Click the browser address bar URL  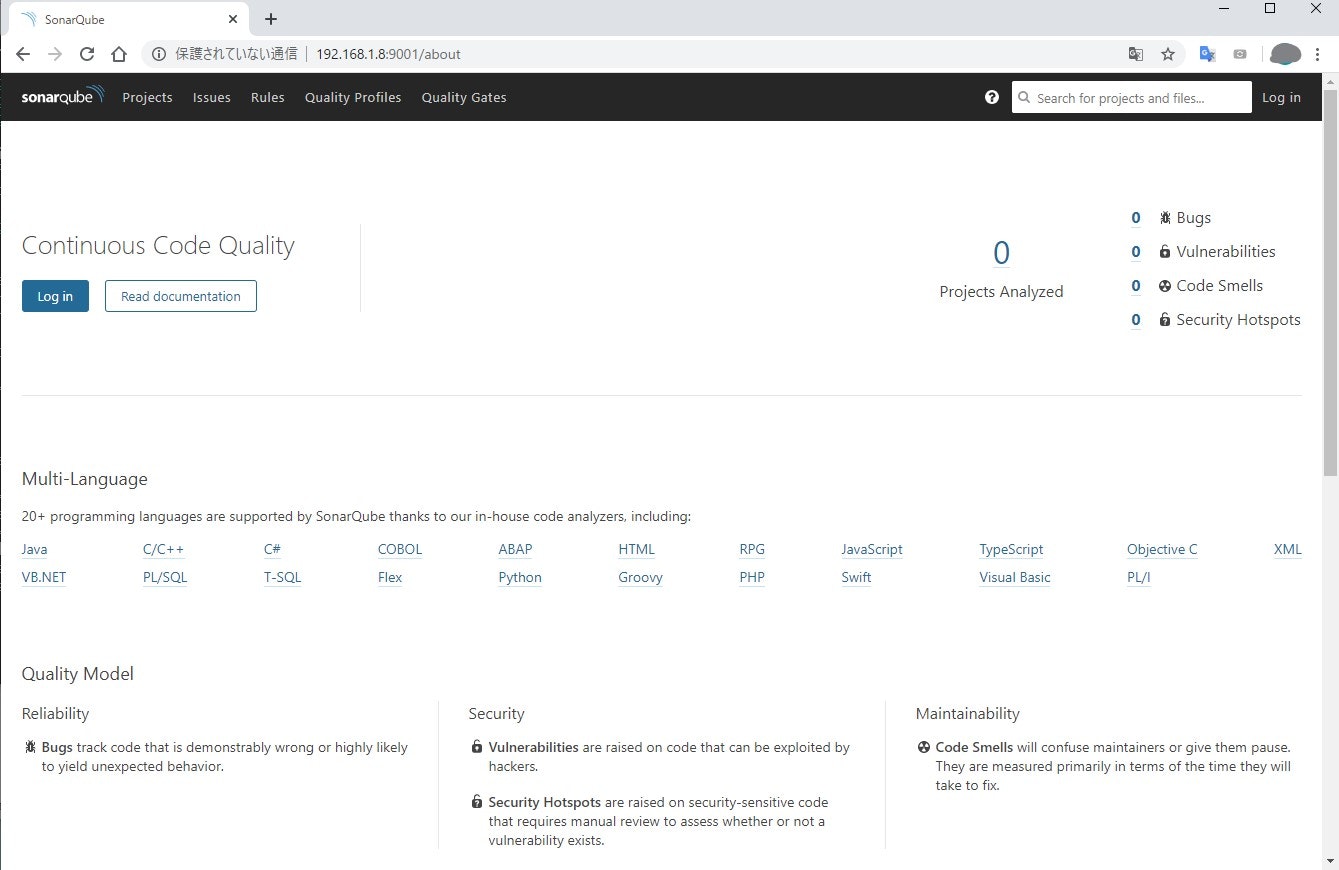point(388,54)
